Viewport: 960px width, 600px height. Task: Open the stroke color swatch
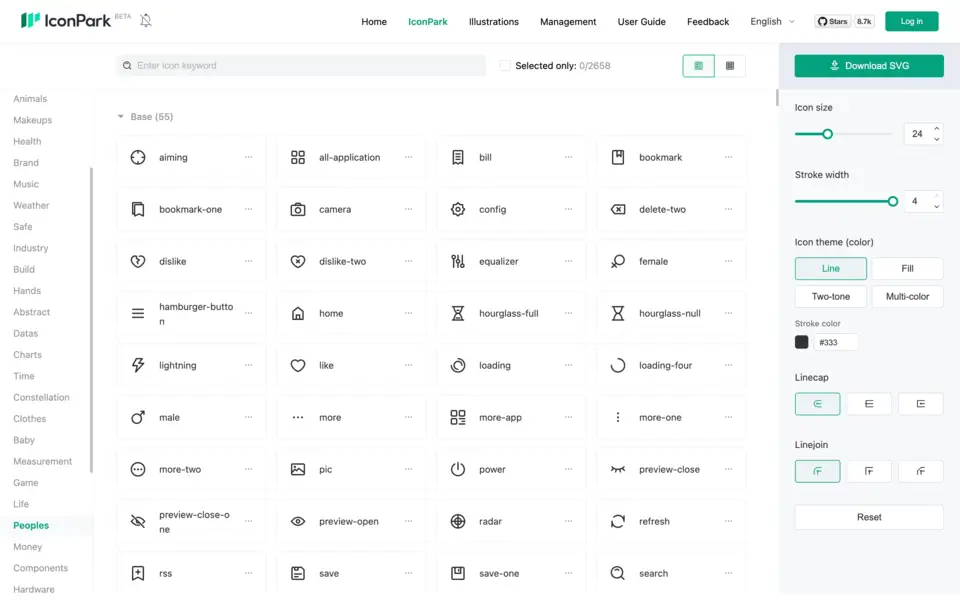tap(801, 342)
